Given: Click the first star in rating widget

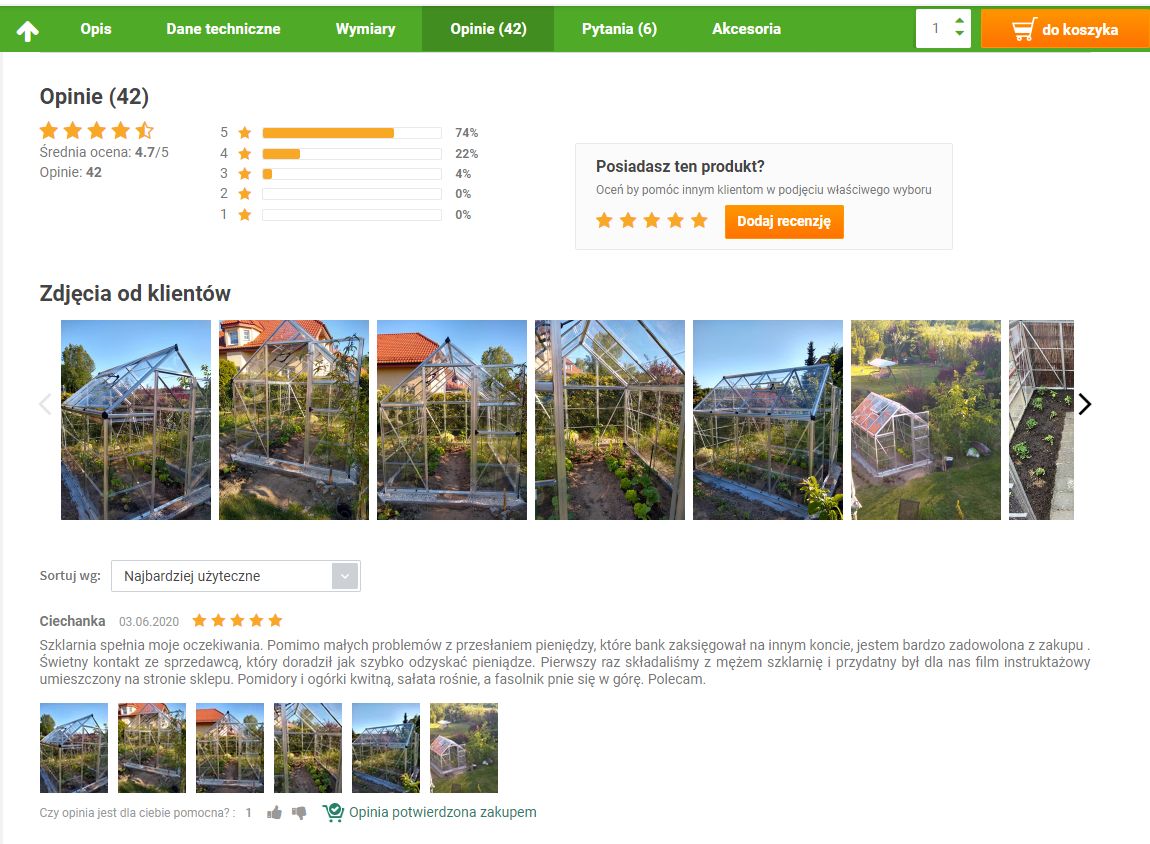Looking at the screenshot, I should coord(604,221).
